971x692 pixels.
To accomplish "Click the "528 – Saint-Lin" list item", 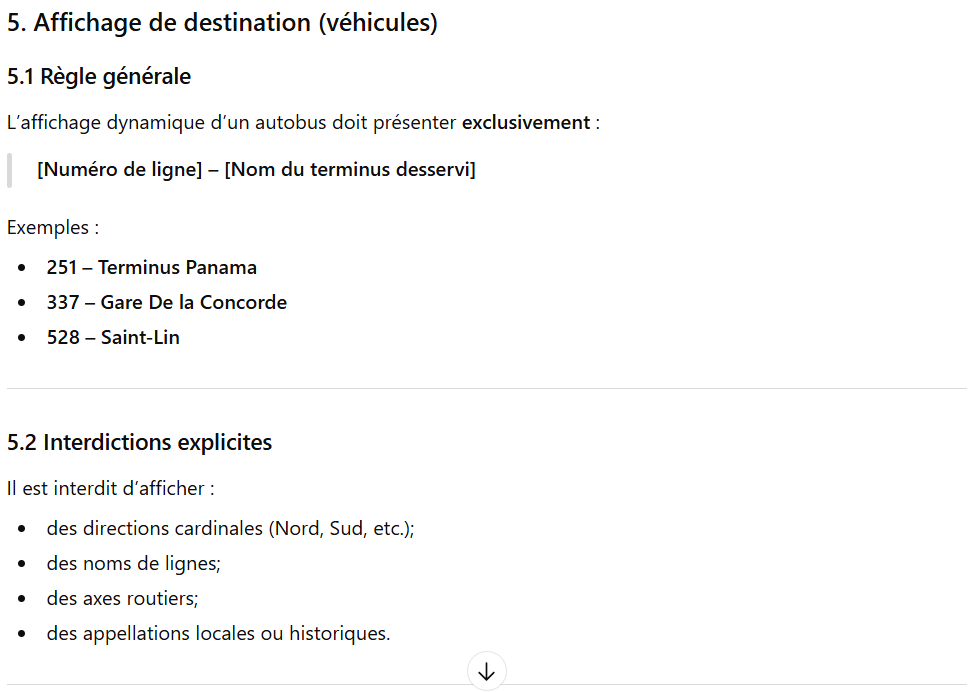I will pos(113,337).
